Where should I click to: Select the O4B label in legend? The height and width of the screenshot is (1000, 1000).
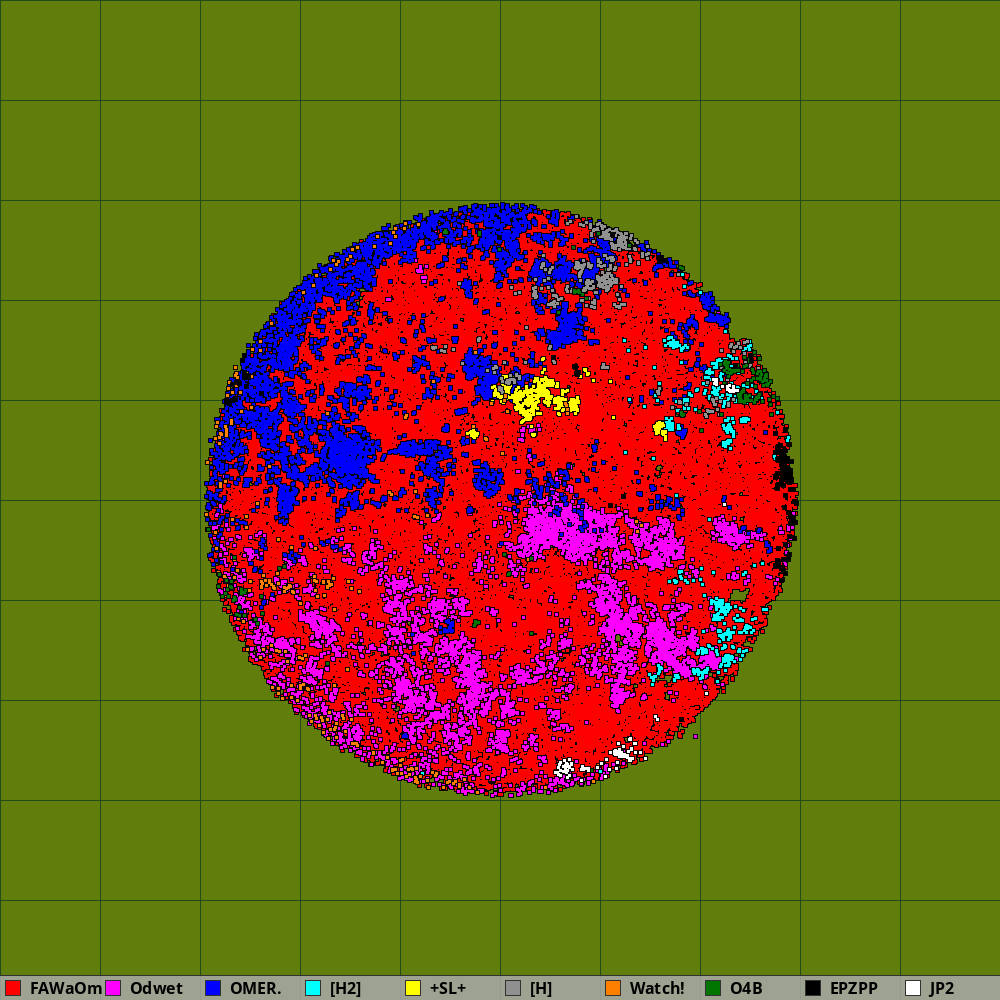746,988
